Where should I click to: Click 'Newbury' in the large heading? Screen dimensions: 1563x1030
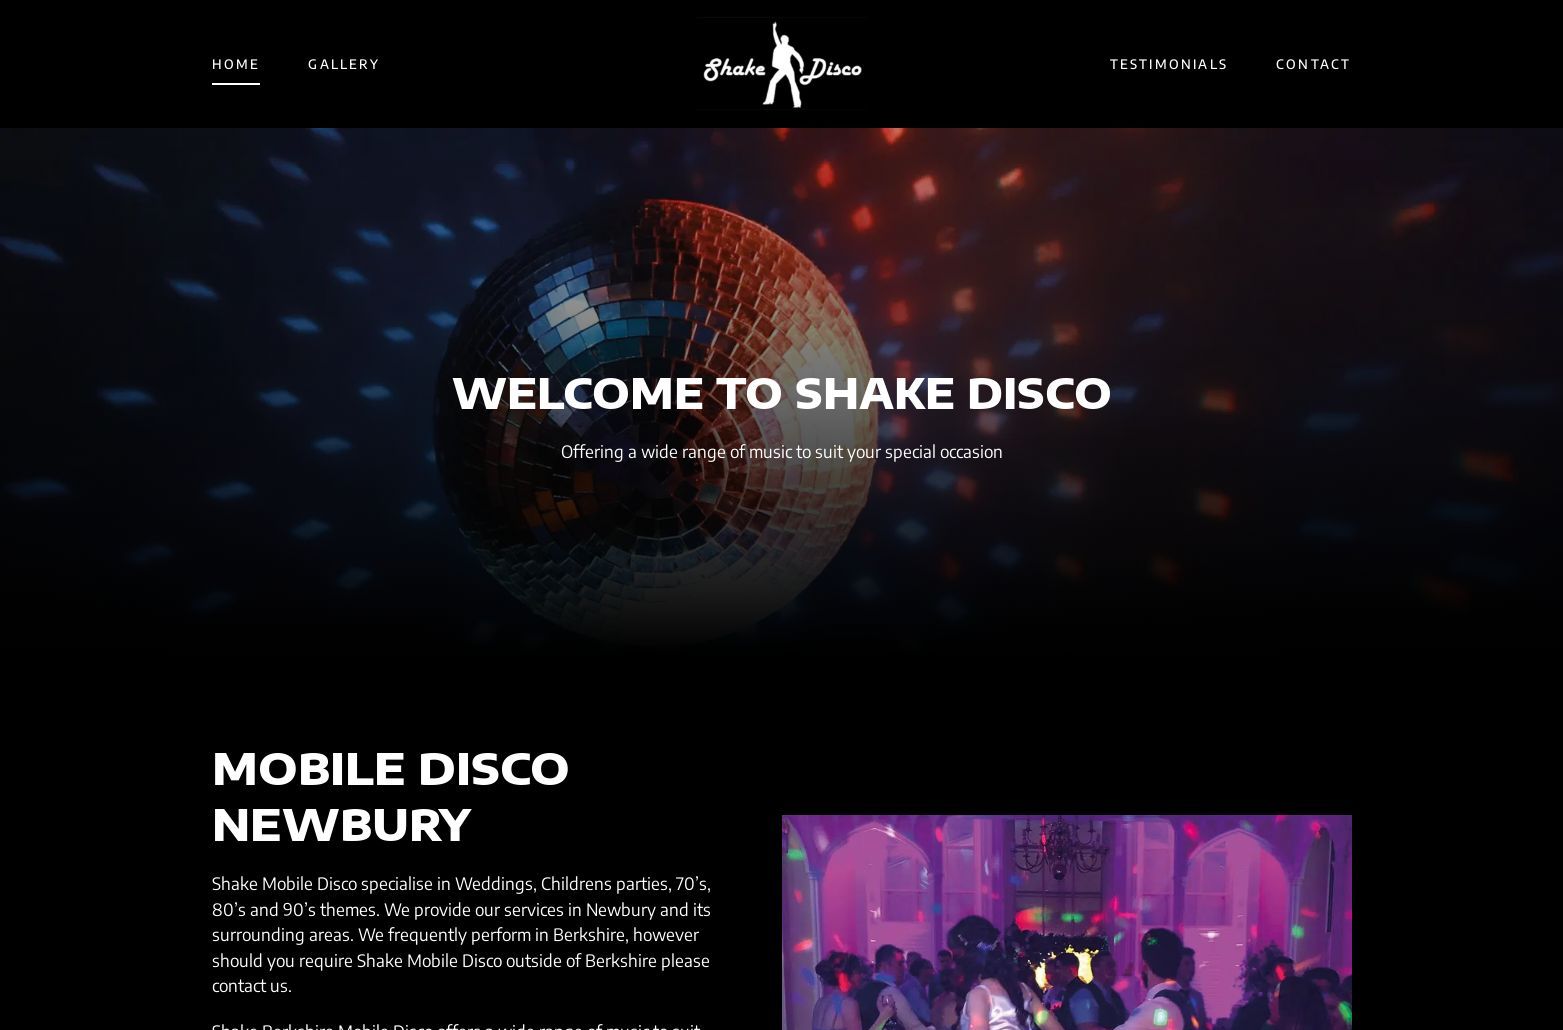click(341, 825)
